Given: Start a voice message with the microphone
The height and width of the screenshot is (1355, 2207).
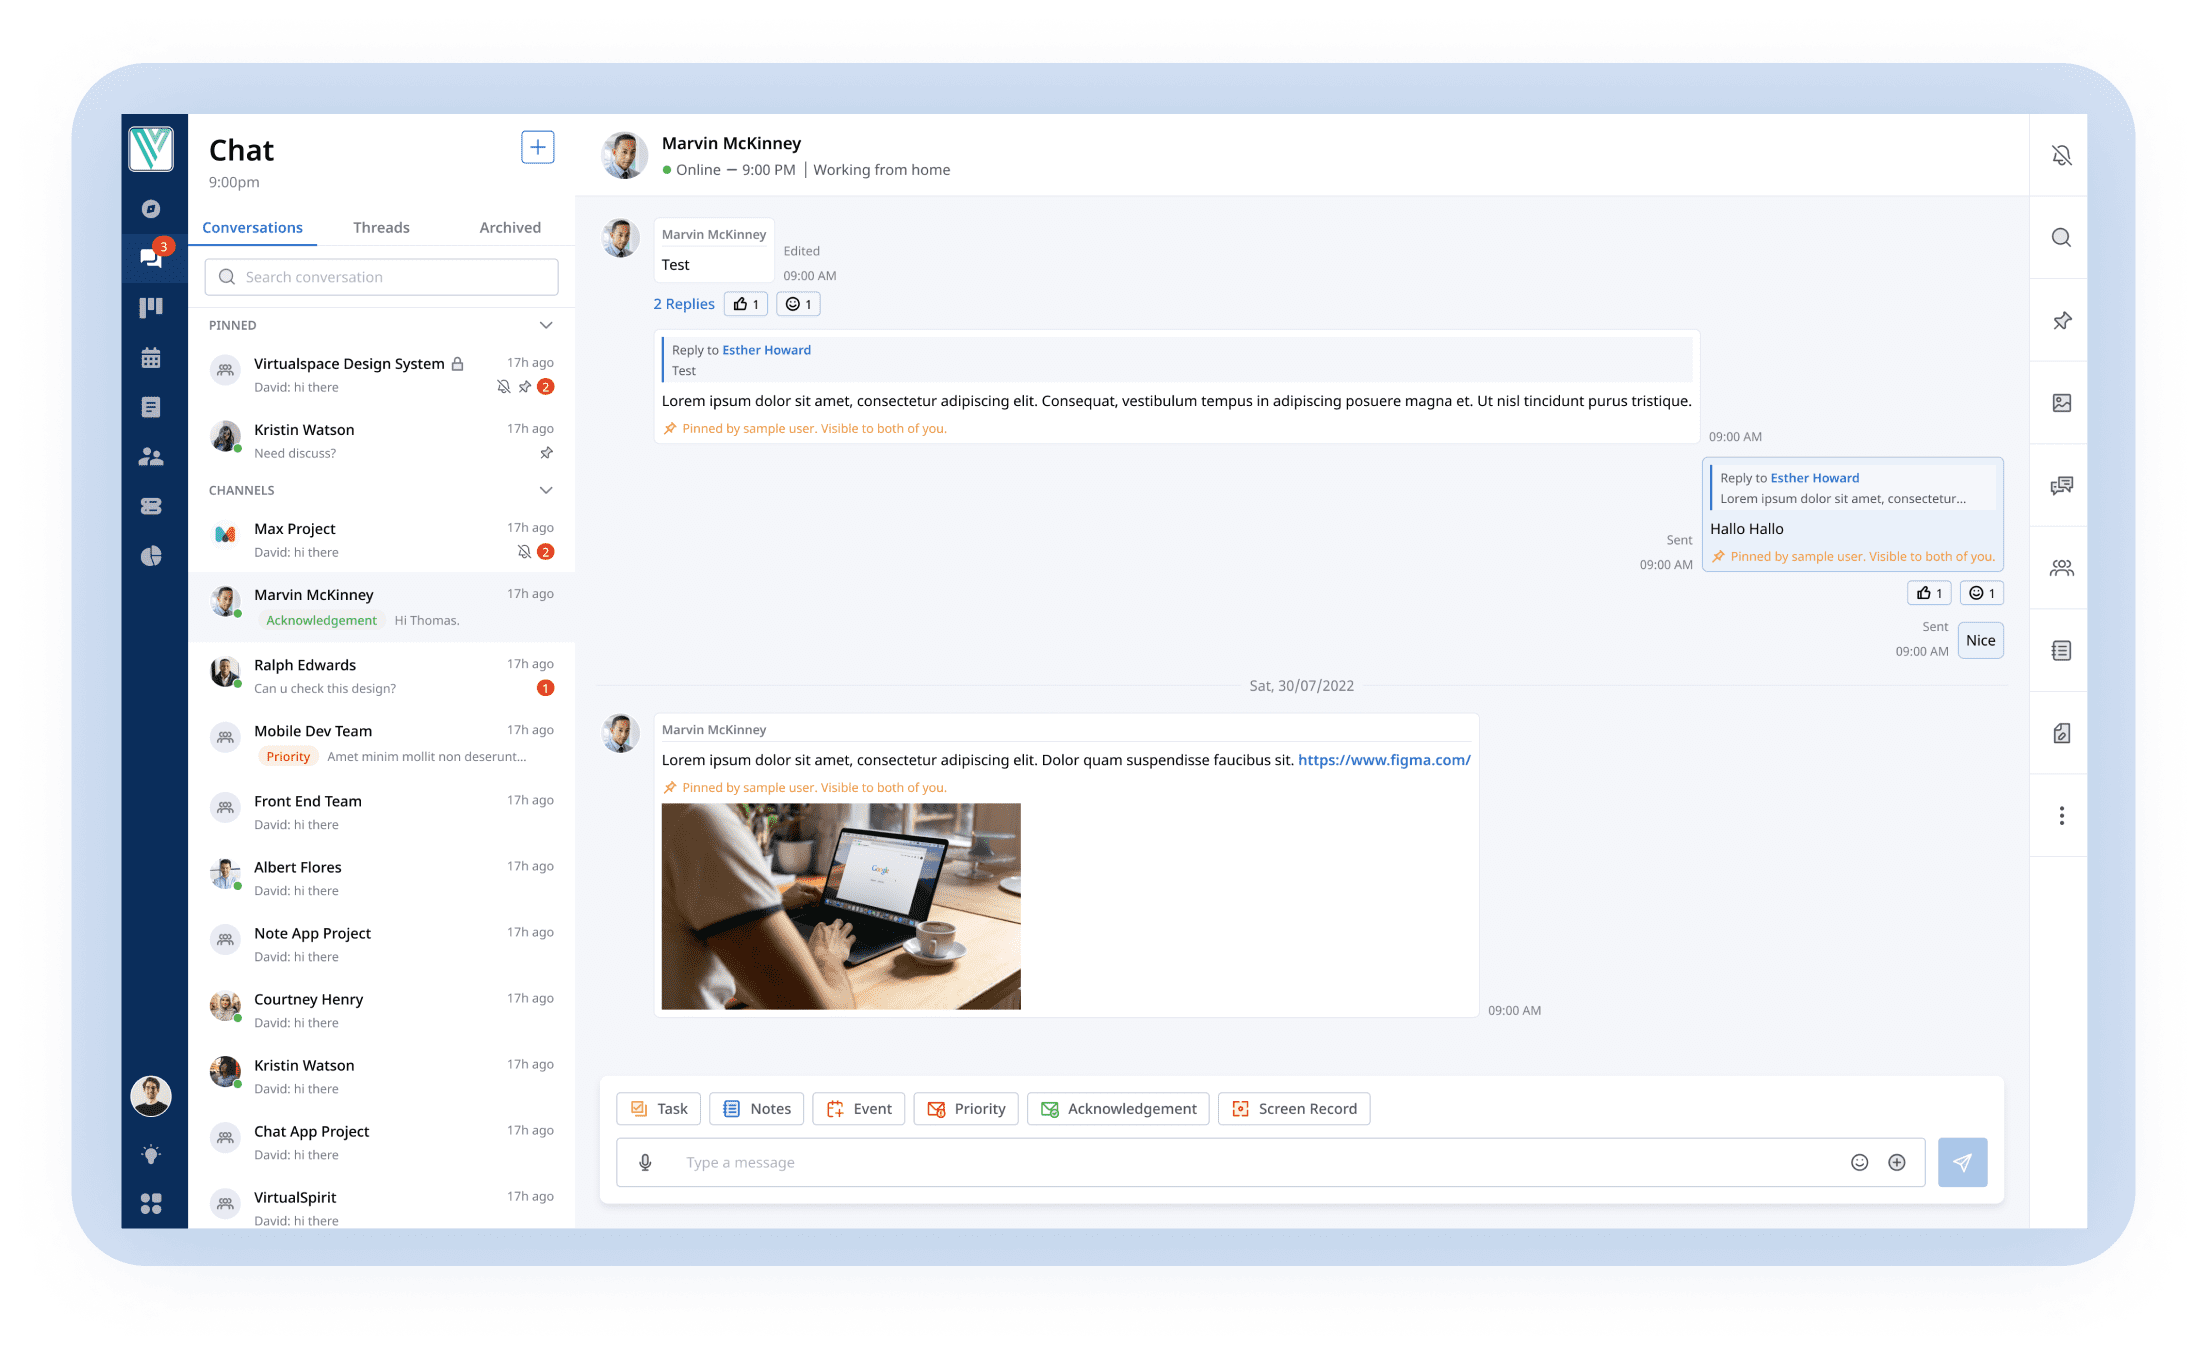Looking at the screenshot, I should pos(645,1162).
